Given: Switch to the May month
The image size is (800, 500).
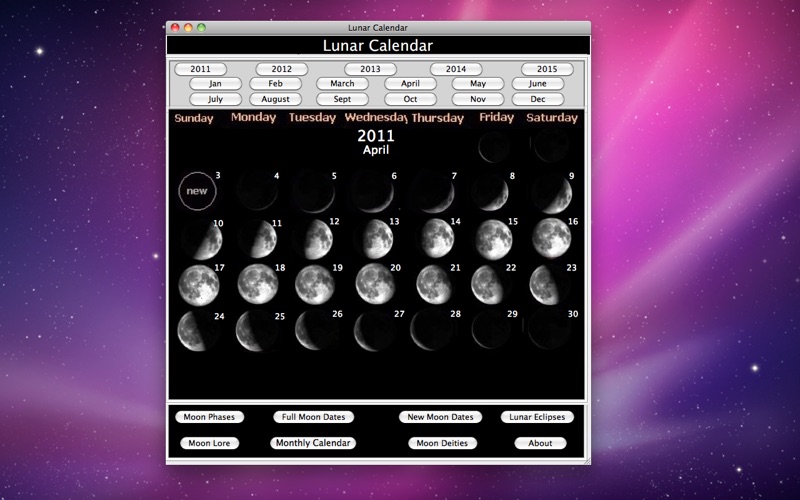Looking at the screenshot, I should [x=478, y=84].
